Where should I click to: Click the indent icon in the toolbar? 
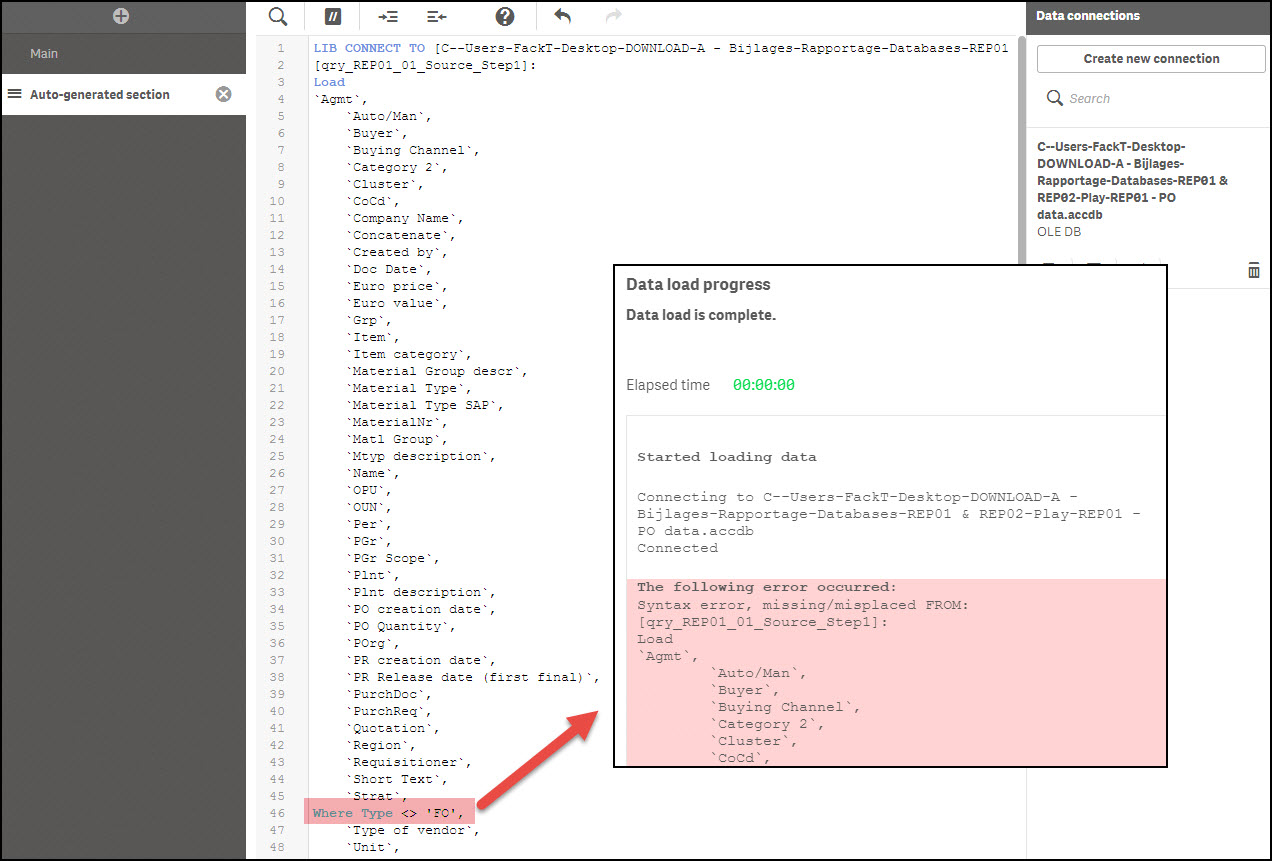tap(388, 16)
